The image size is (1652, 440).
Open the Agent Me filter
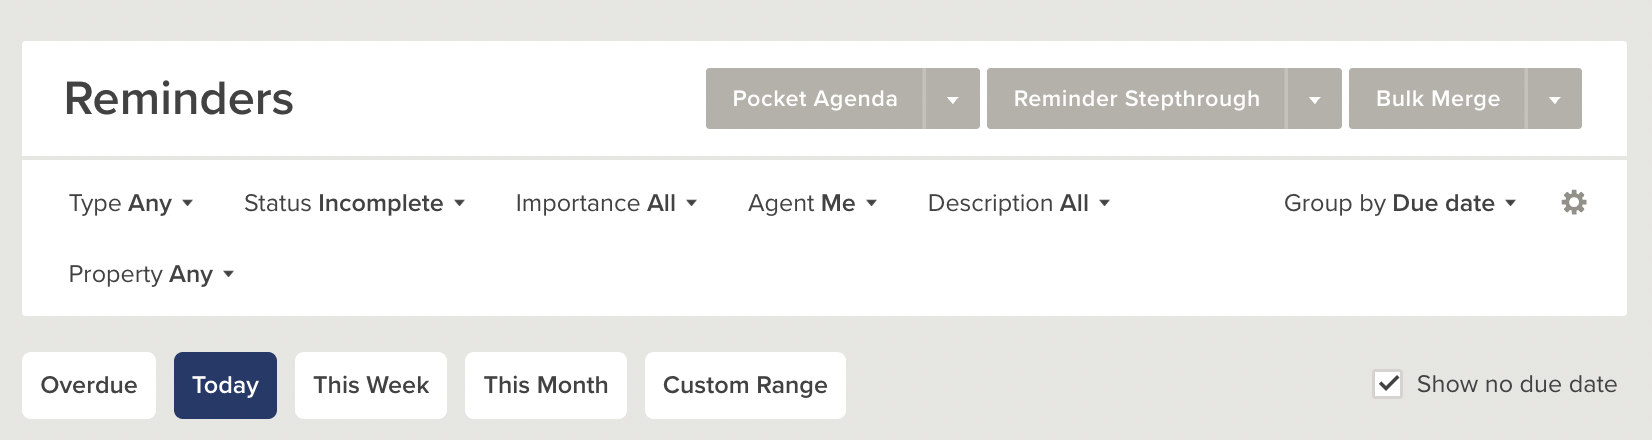(812, 203)
